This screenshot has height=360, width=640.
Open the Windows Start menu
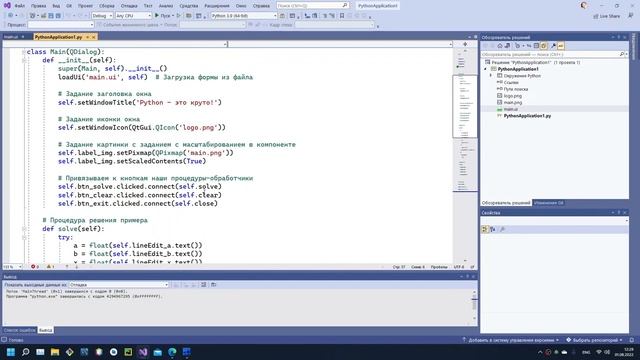click(x=11, y=352)
